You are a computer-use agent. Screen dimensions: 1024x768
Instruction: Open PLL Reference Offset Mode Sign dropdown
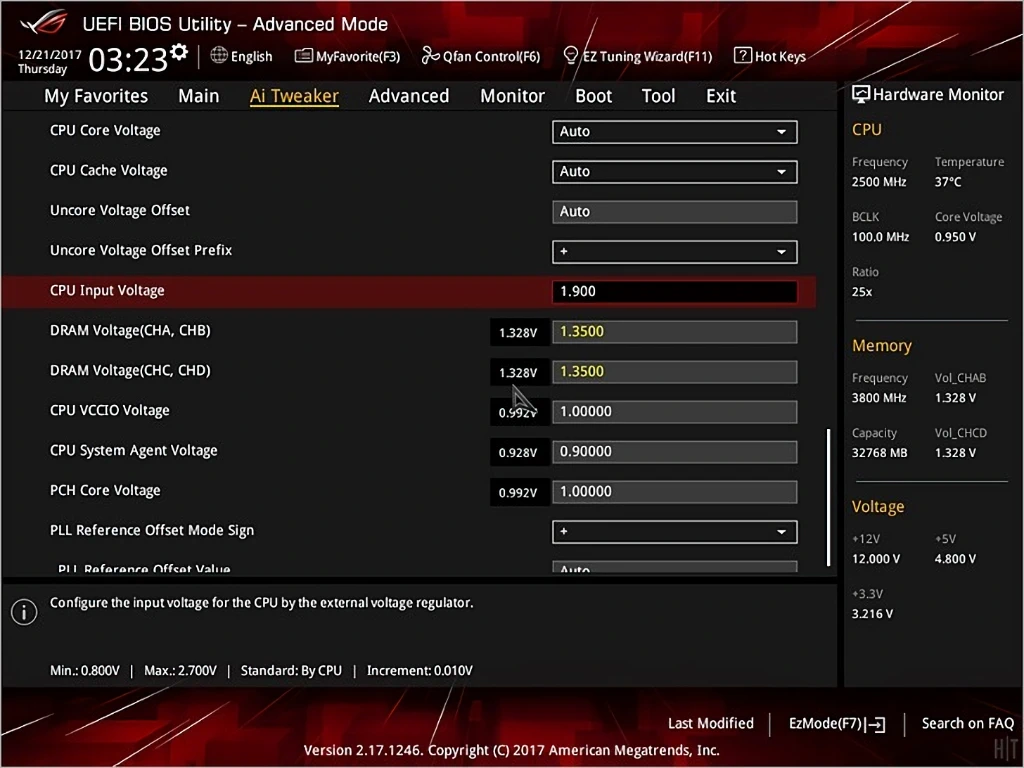[674, 532]
